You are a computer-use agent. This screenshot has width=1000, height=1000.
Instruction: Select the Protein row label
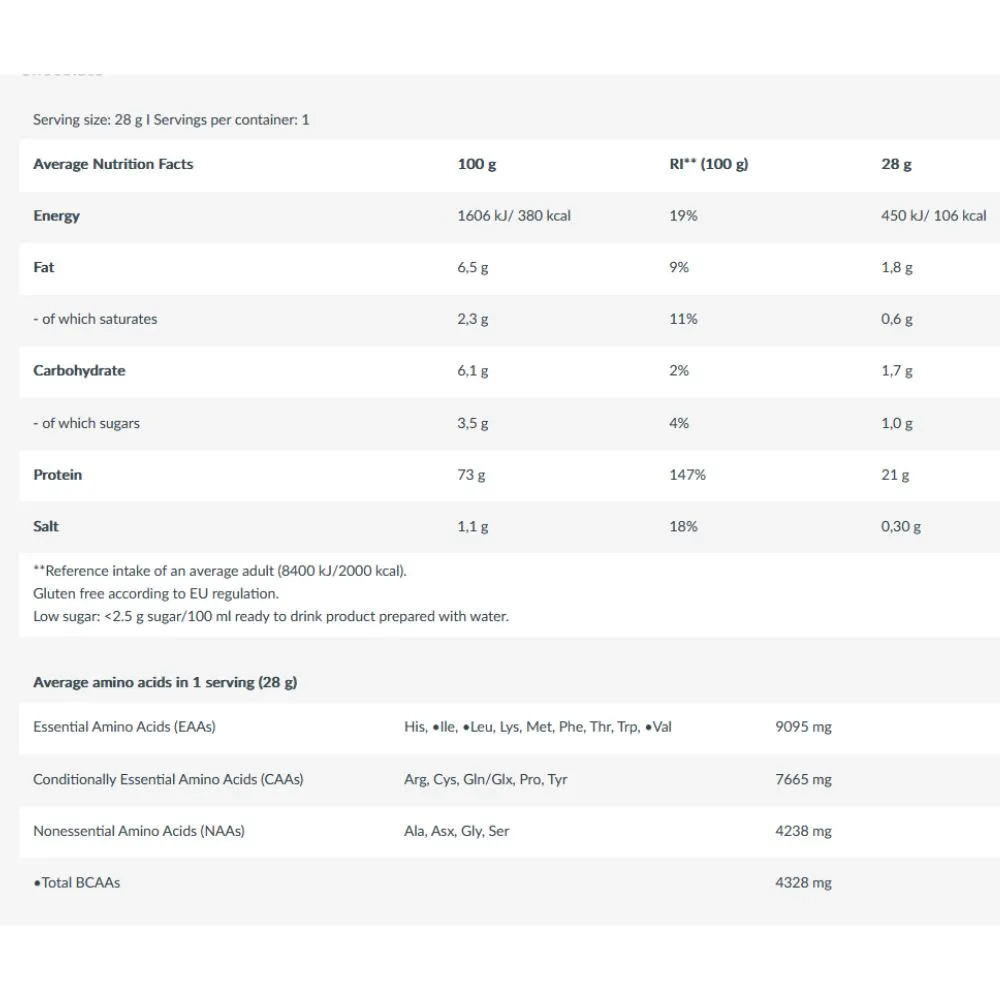pyautogui.click(x=57, y=474)
